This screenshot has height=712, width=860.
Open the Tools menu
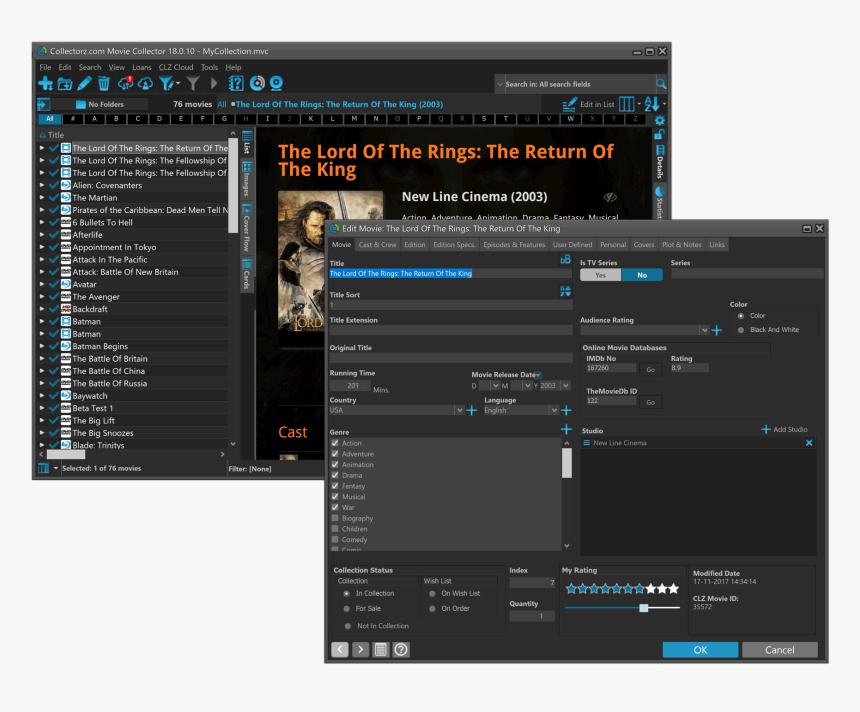pos(209,67)
